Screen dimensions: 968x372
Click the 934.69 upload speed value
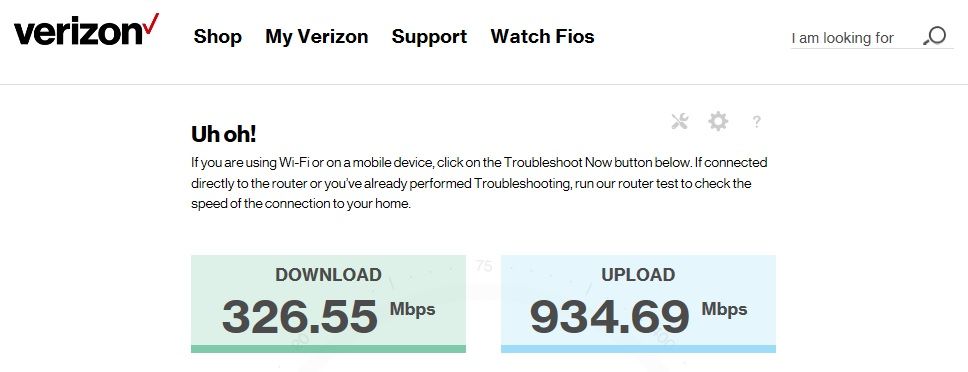point(609,316)
